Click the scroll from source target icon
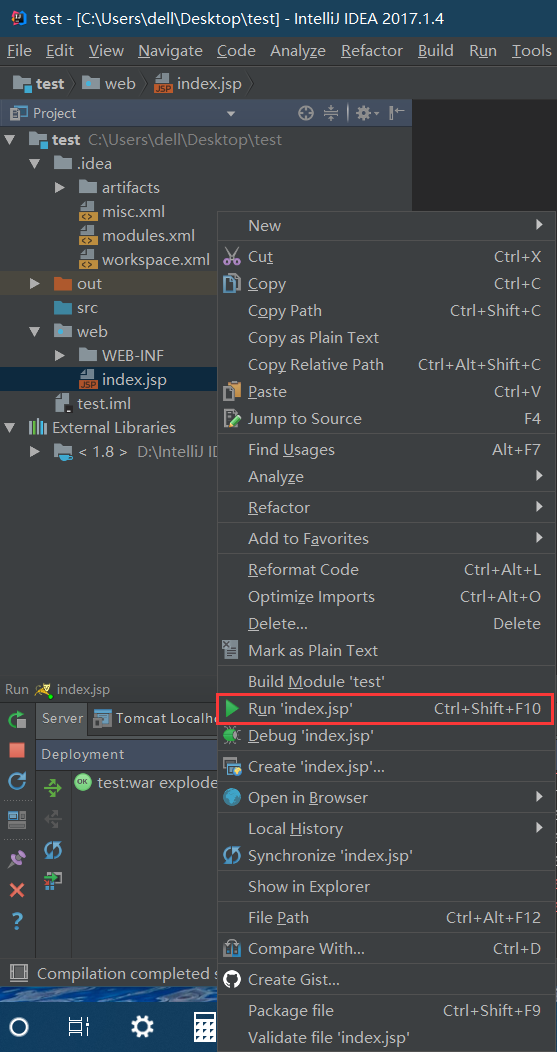The image size is (557, 1052). click(x=305, y=113)
